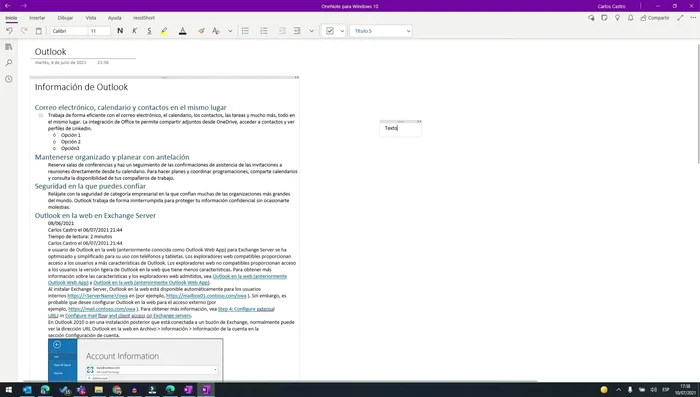Screen dimensions: 700x397
Task: Click the page title Outlook
Action: click(x=50, y=52)
